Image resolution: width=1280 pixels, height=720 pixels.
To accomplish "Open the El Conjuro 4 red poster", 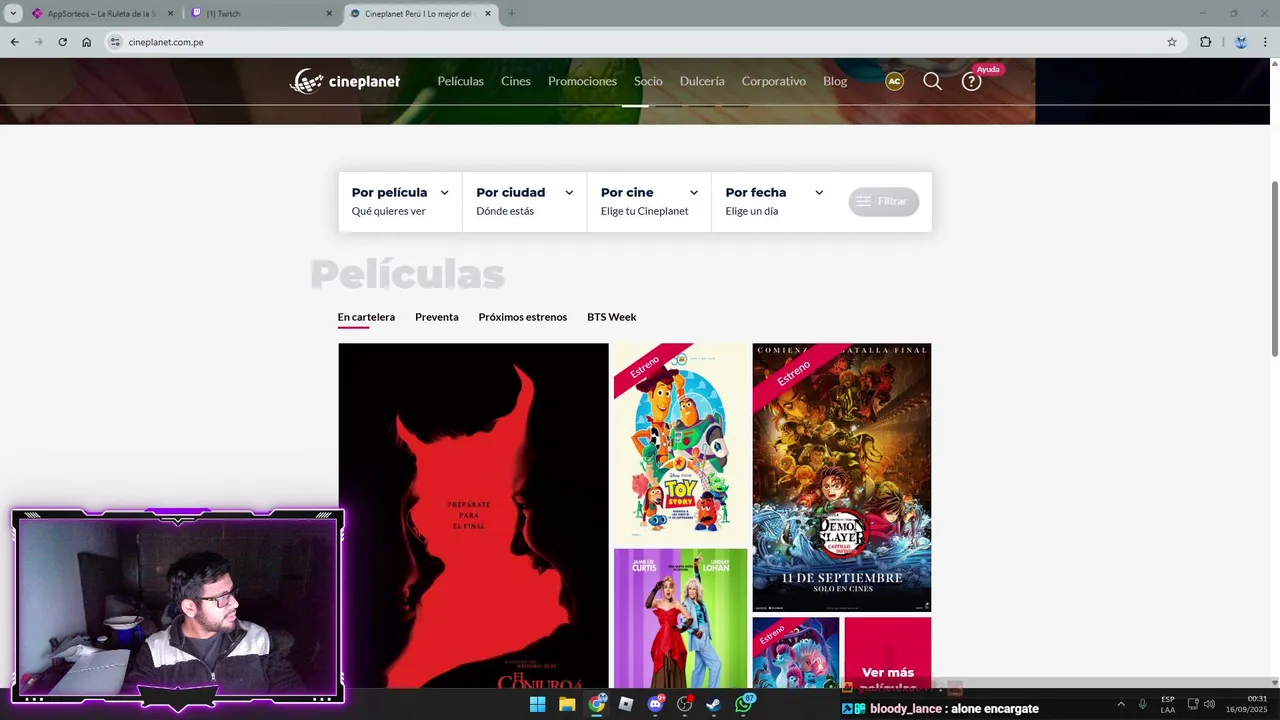I will coord(473,515).
